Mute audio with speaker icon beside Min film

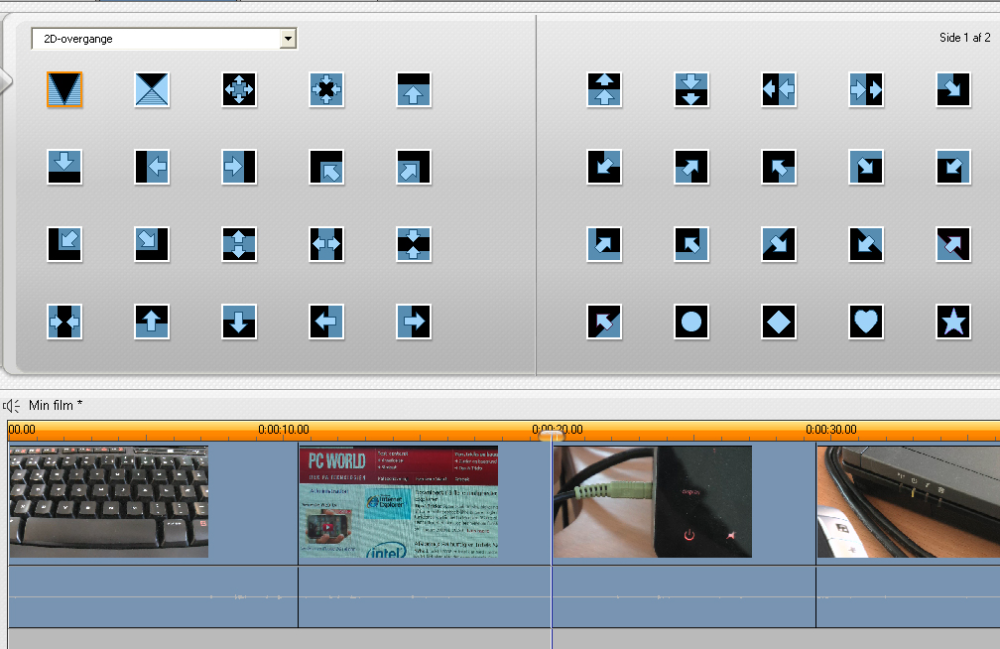coord(12,405)
